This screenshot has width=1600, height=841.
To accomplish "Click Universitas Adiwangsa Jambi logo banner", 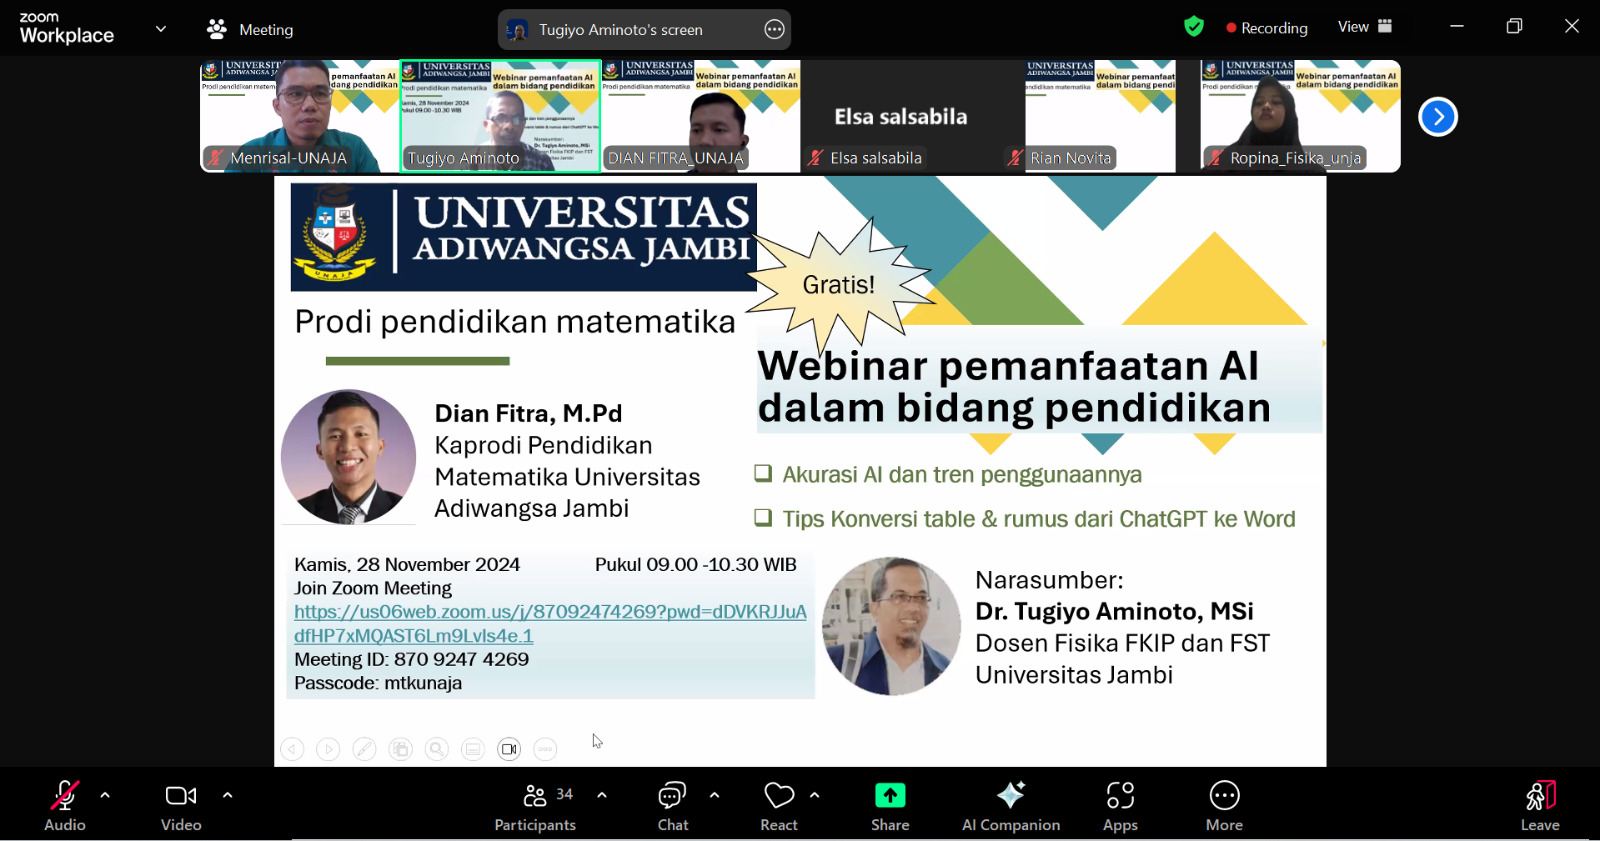I will tap(524, 237).
